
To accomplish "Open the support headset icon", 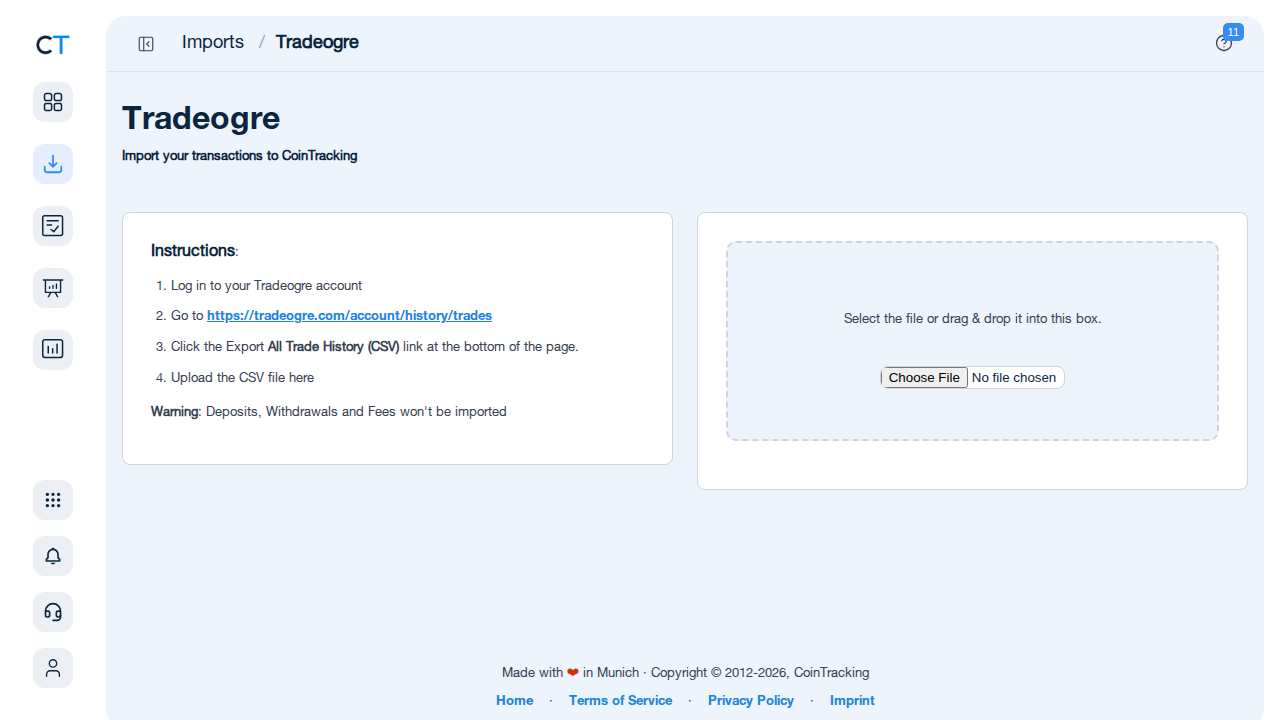I will (53, 612).
